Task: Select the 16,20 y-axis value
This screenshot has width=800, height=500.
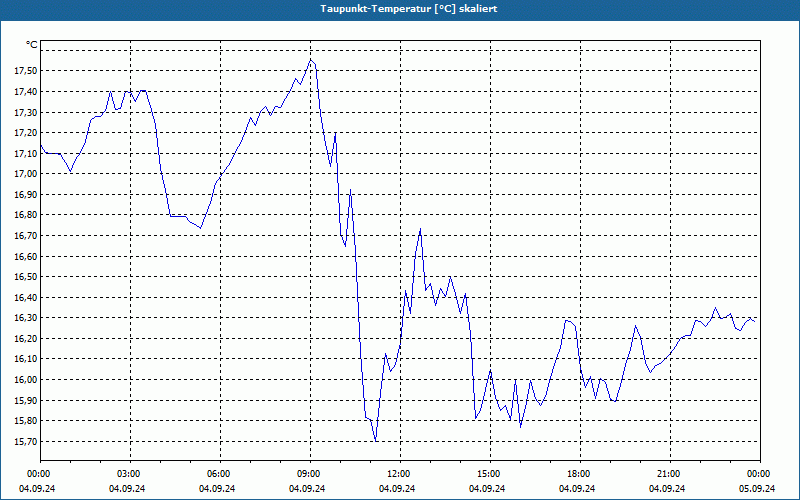Action: 24,339
